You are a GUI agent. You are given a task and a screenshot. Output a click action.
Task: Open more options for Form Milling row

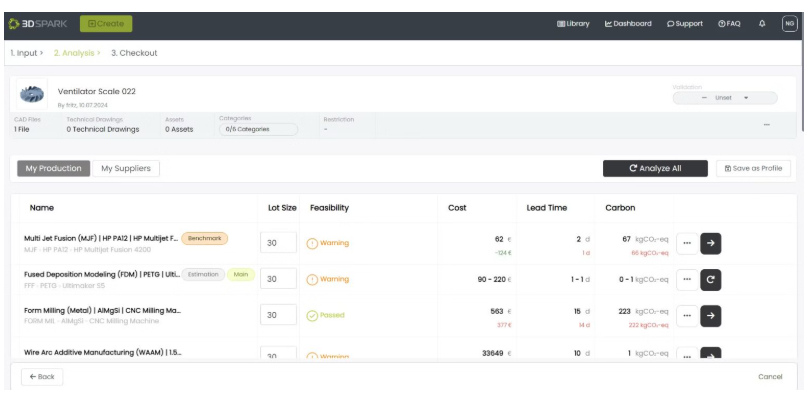click(x=686, y=315)
